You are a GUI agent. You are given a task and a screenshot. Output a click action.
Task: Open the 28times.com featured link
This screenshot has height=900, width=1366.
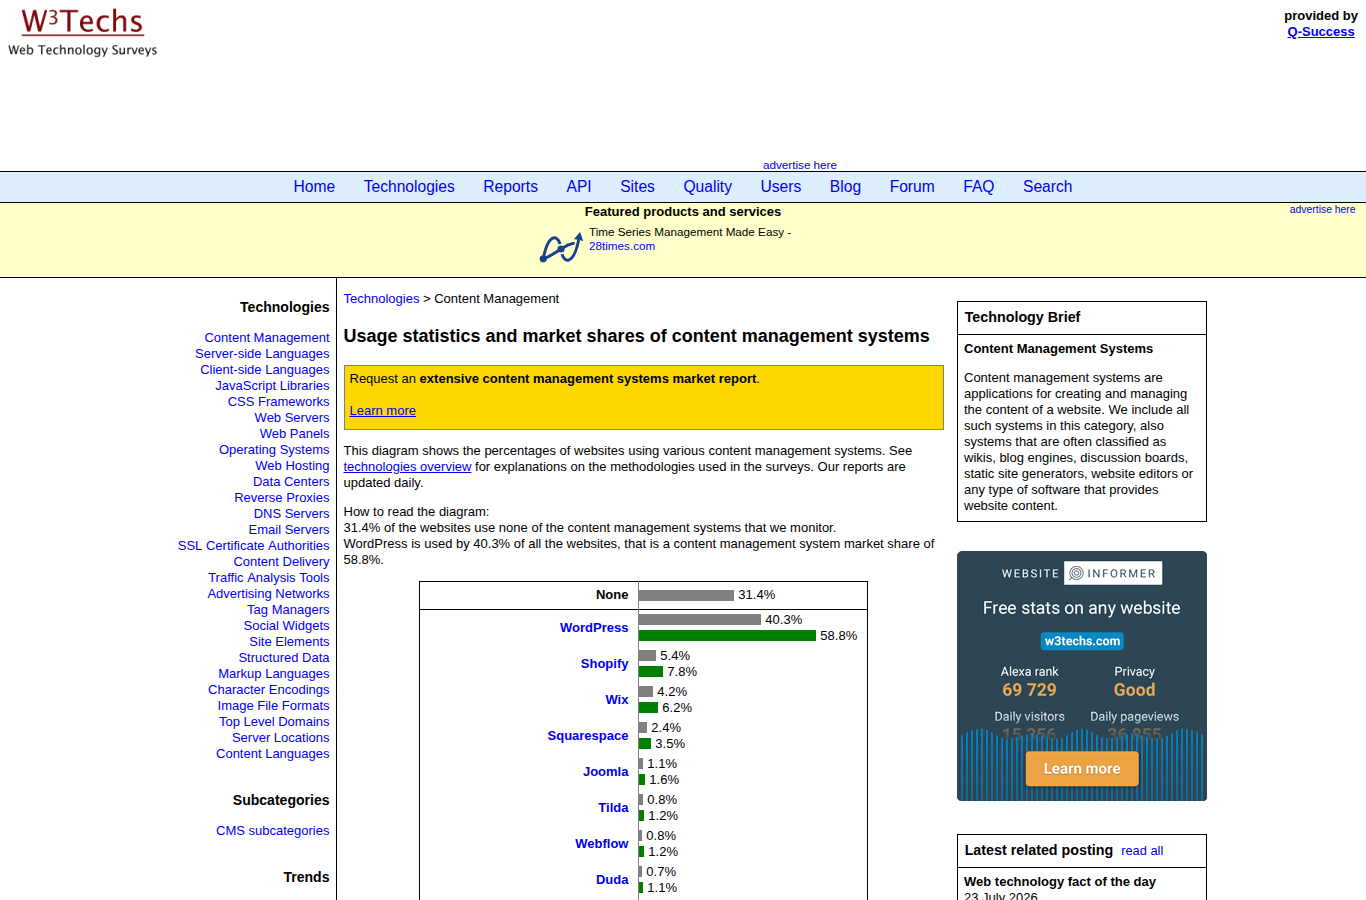622,246
